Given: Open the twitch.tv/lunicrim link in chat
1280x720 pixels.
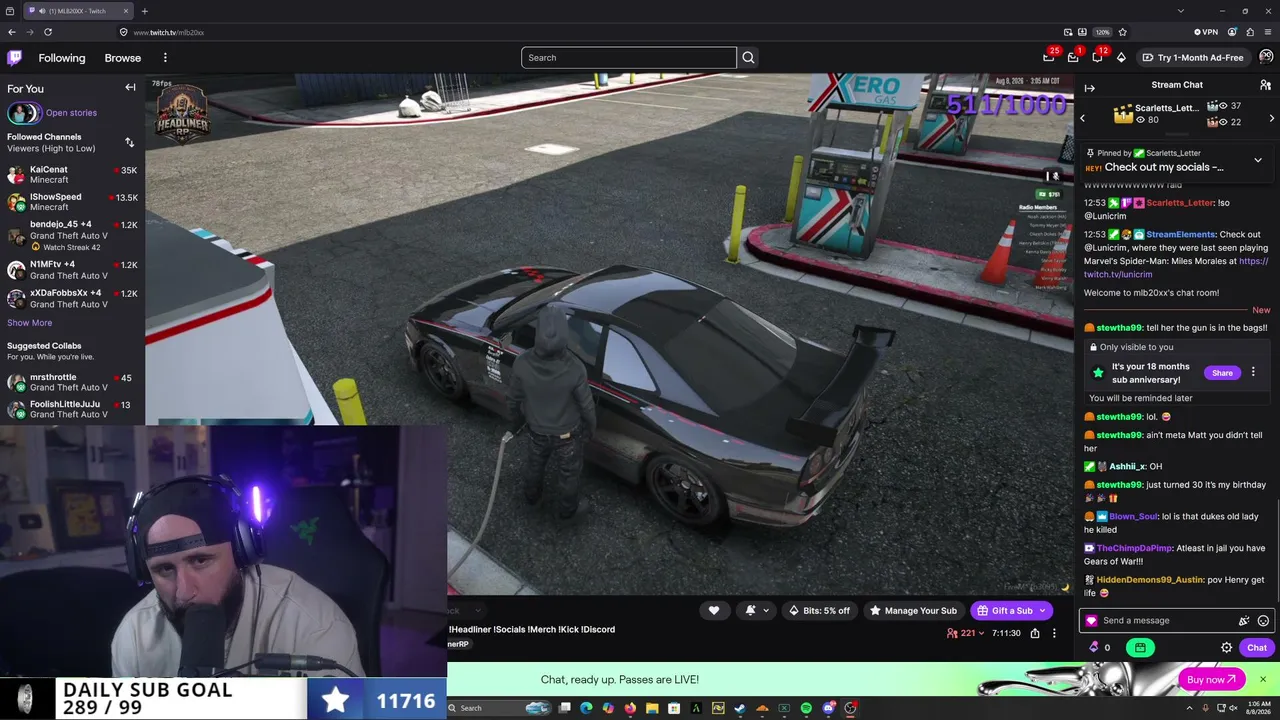Looking at the screenshot, I should point(1176,268).
